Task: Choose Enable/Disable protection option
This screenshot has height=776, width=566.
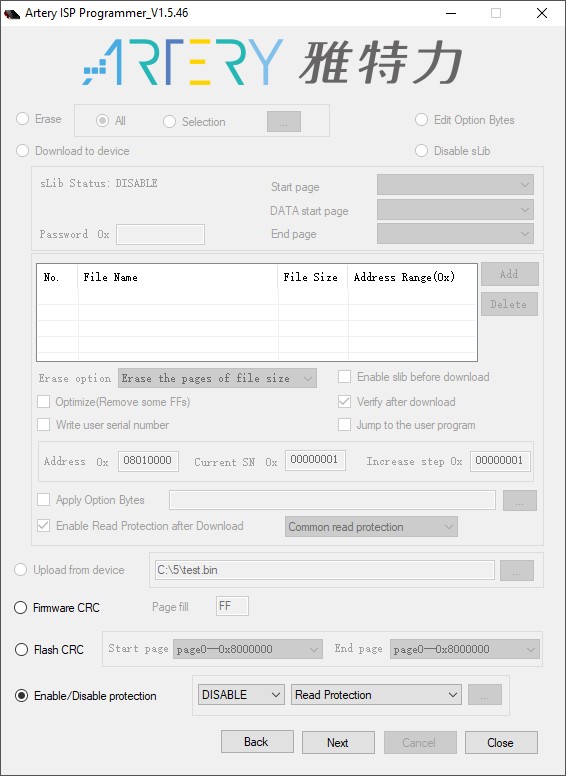Action: [x=21, y=695]
